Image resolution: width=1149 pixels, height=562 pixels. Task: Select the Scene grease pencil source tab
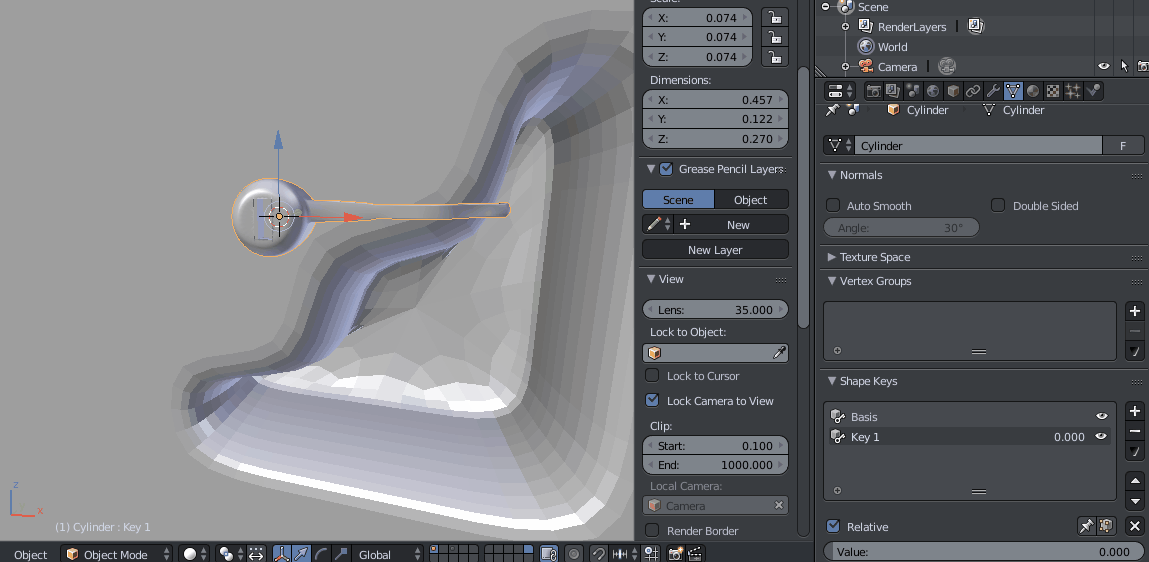tap(678, 199)
